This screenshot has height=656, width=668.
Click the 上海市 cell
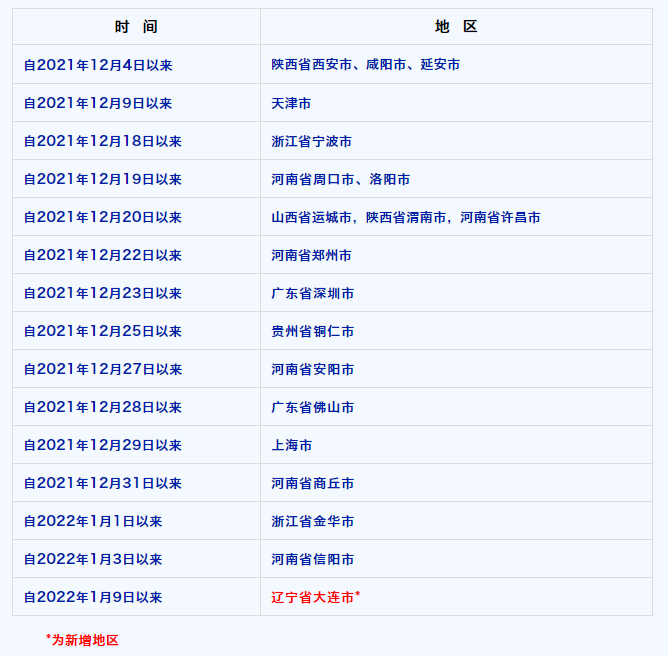(x=456, y=444)
